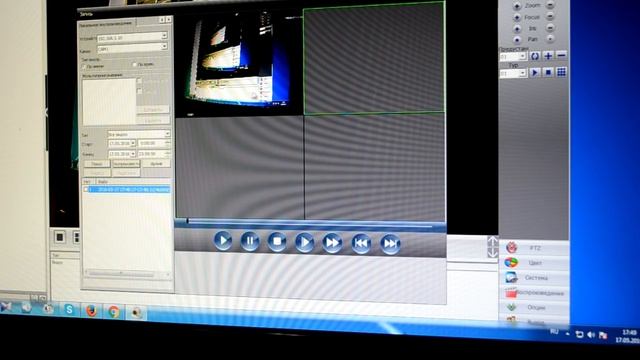Click the right Pan button
640x360 pixels.
coord(550,39)
